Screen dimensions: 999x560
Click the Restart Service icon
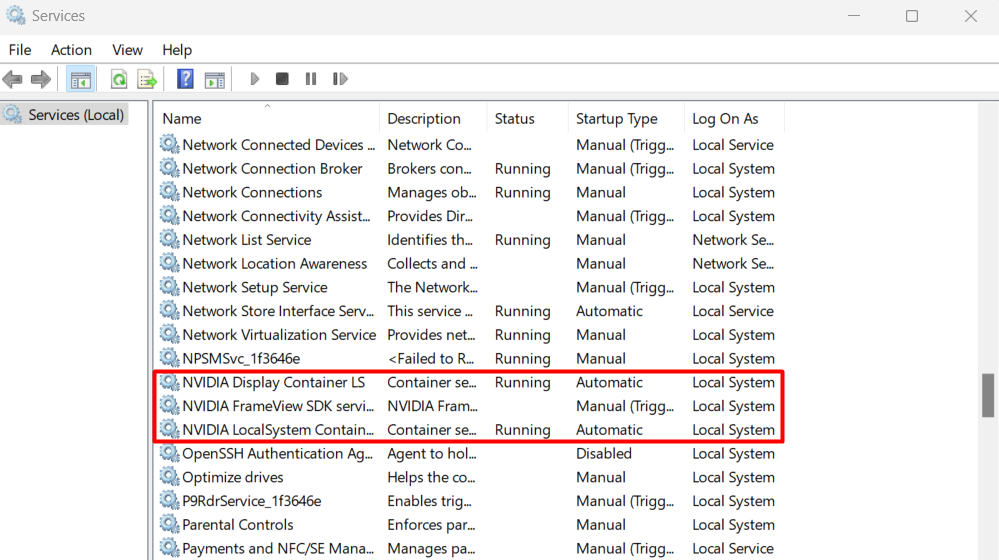(340, 79)
